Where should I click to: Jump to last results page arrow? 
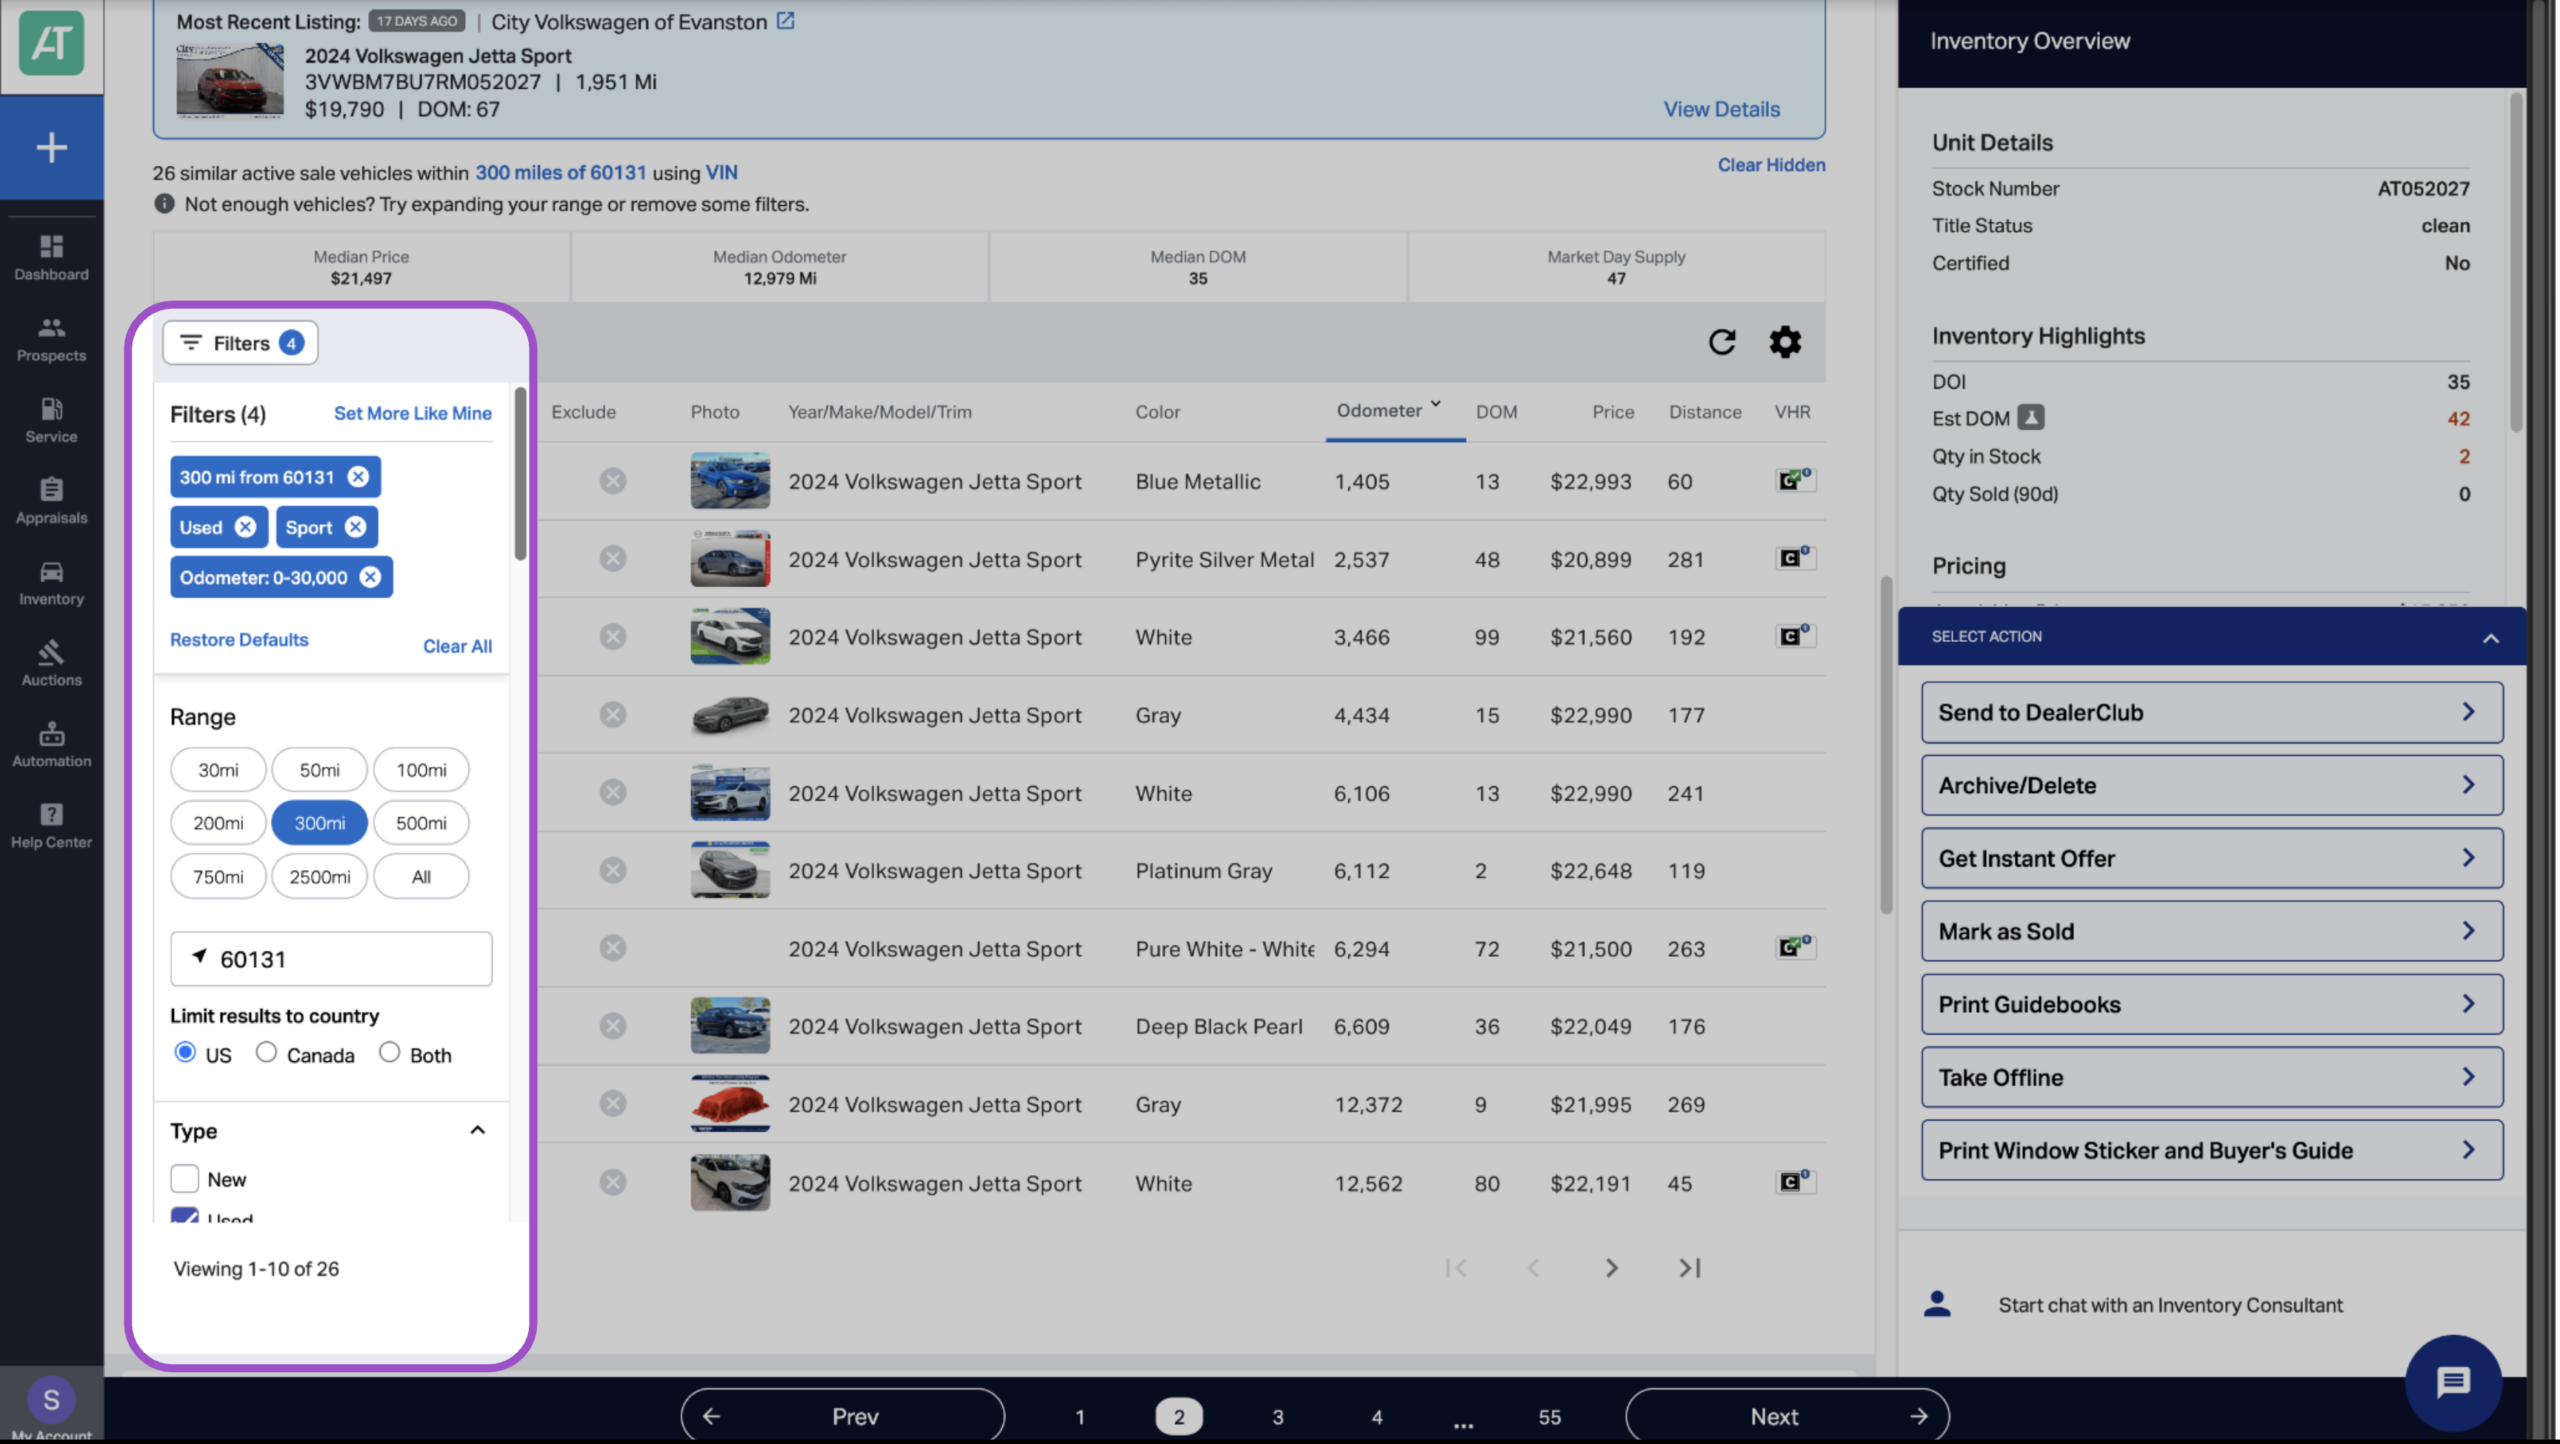point(1689,1268)
